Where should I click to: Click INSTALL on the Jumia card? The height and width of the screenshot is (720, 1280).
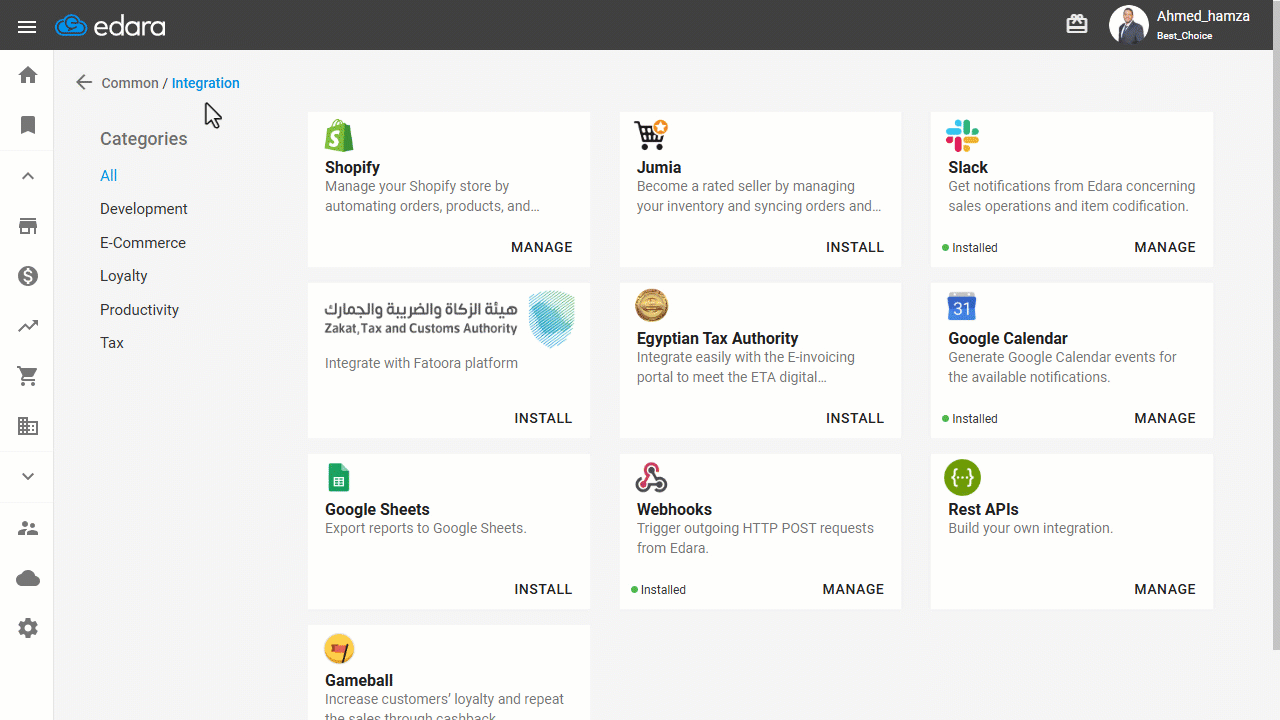pyautogui.click(x=855, y=247)
